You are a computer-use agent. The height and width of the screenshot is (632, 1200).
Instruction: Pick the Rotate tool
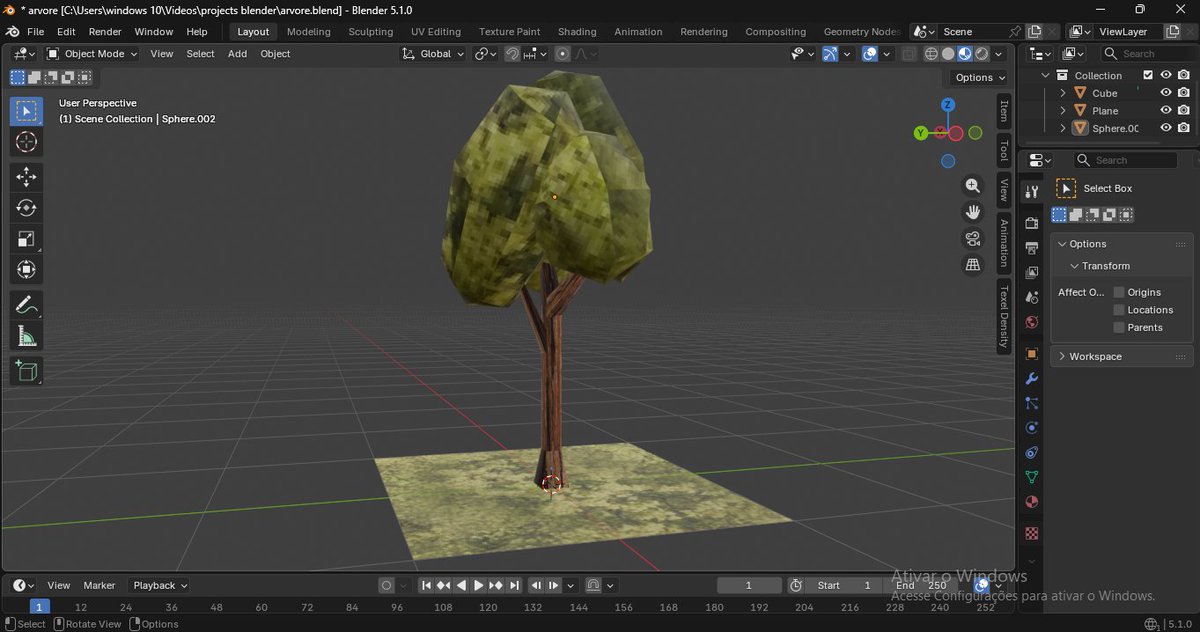pos(27,208)
